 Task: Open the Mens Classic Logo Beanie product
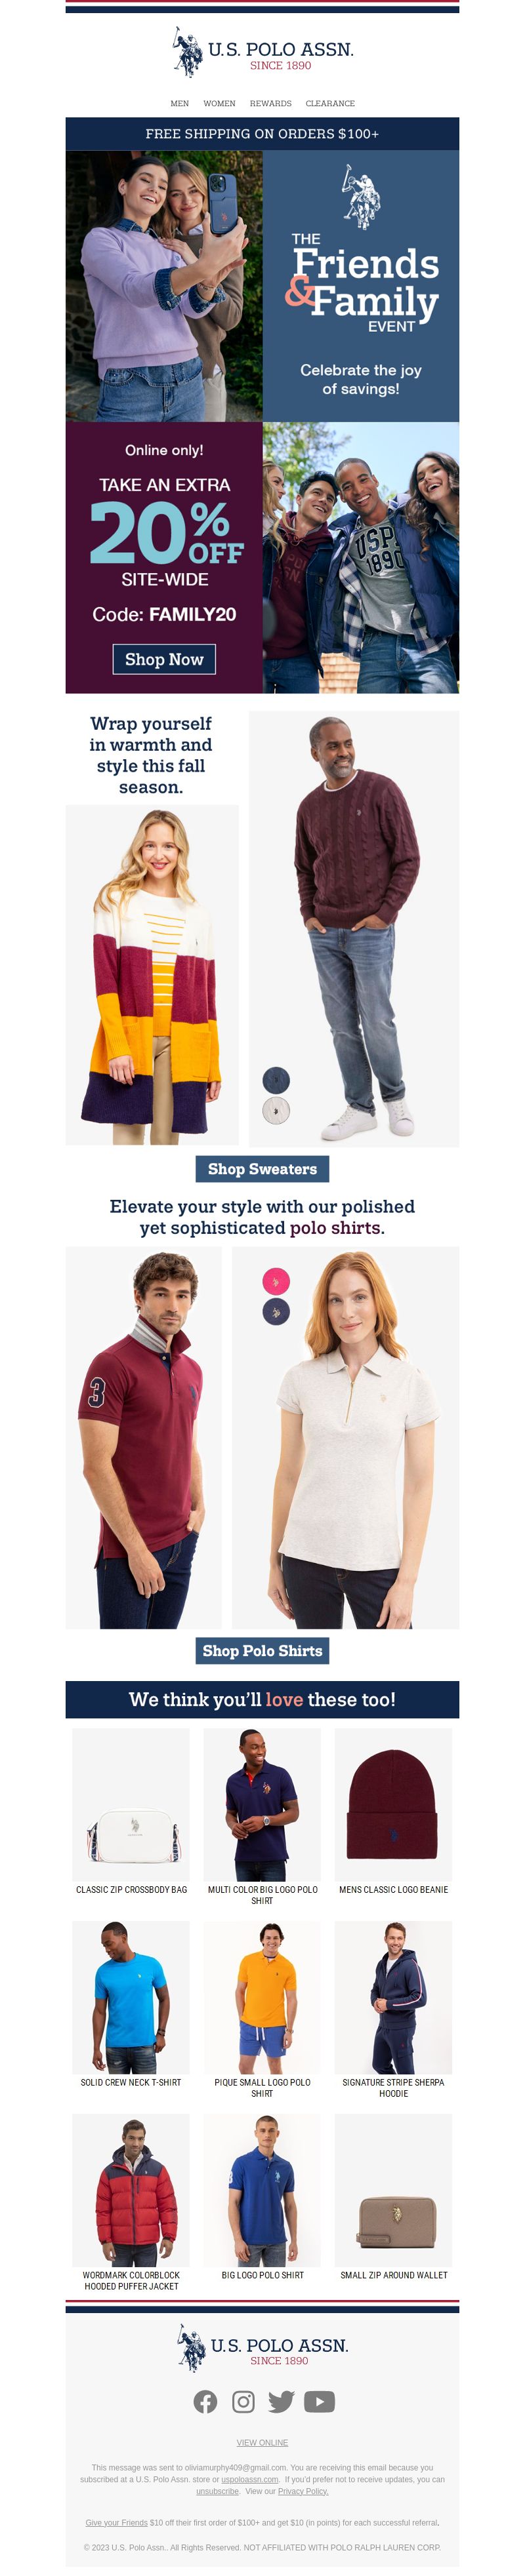tap(393, 1805)
